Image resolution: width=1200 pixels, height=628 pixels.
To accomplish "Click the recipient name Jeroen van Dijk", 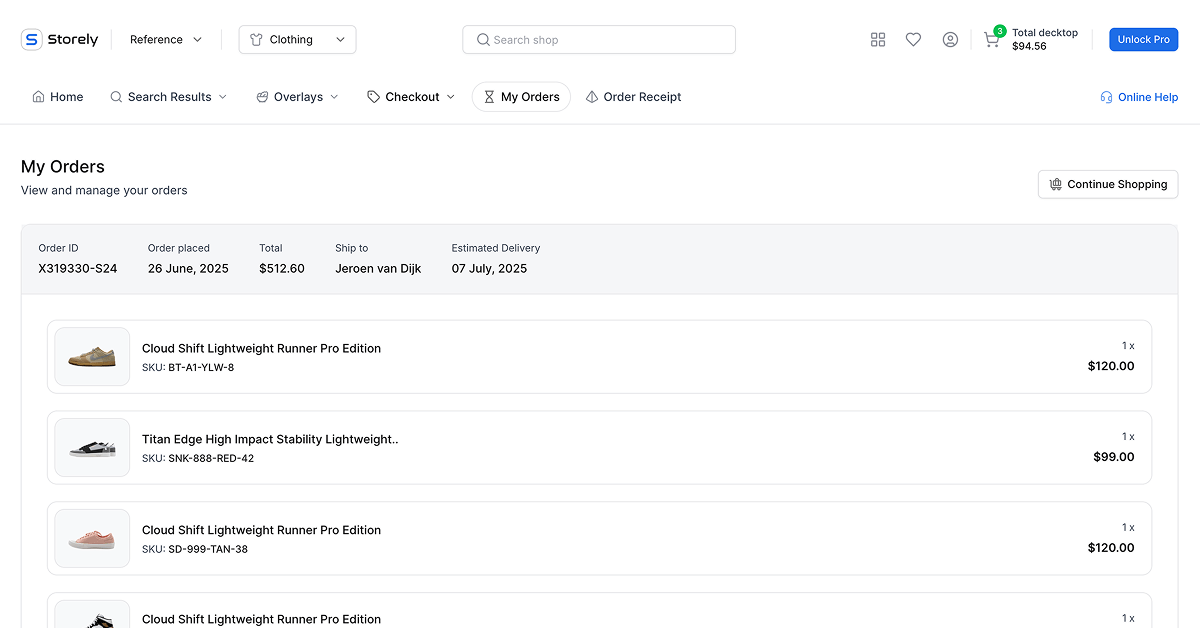I will (x=378, y=268).
